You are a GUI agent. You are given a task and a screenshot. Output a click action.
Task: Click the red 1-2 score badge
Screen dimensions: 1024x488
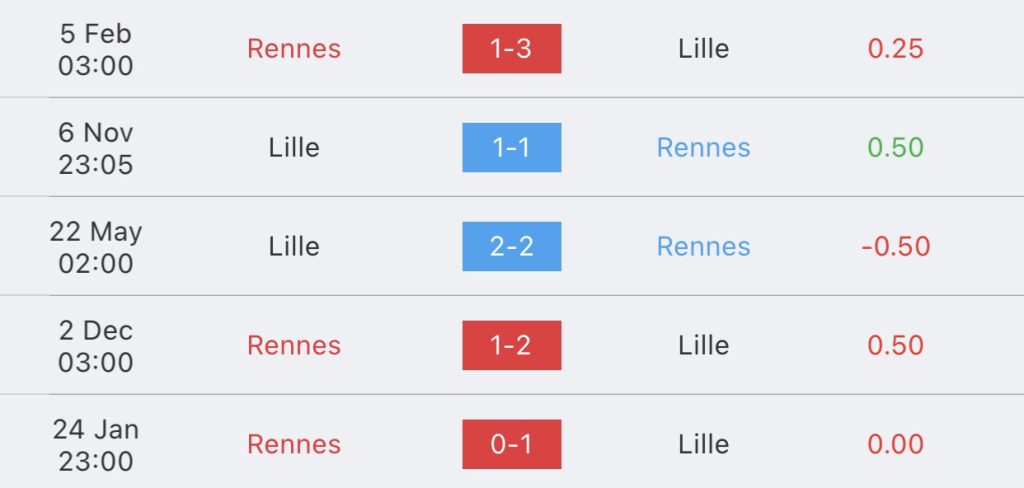tap(511, 345)
